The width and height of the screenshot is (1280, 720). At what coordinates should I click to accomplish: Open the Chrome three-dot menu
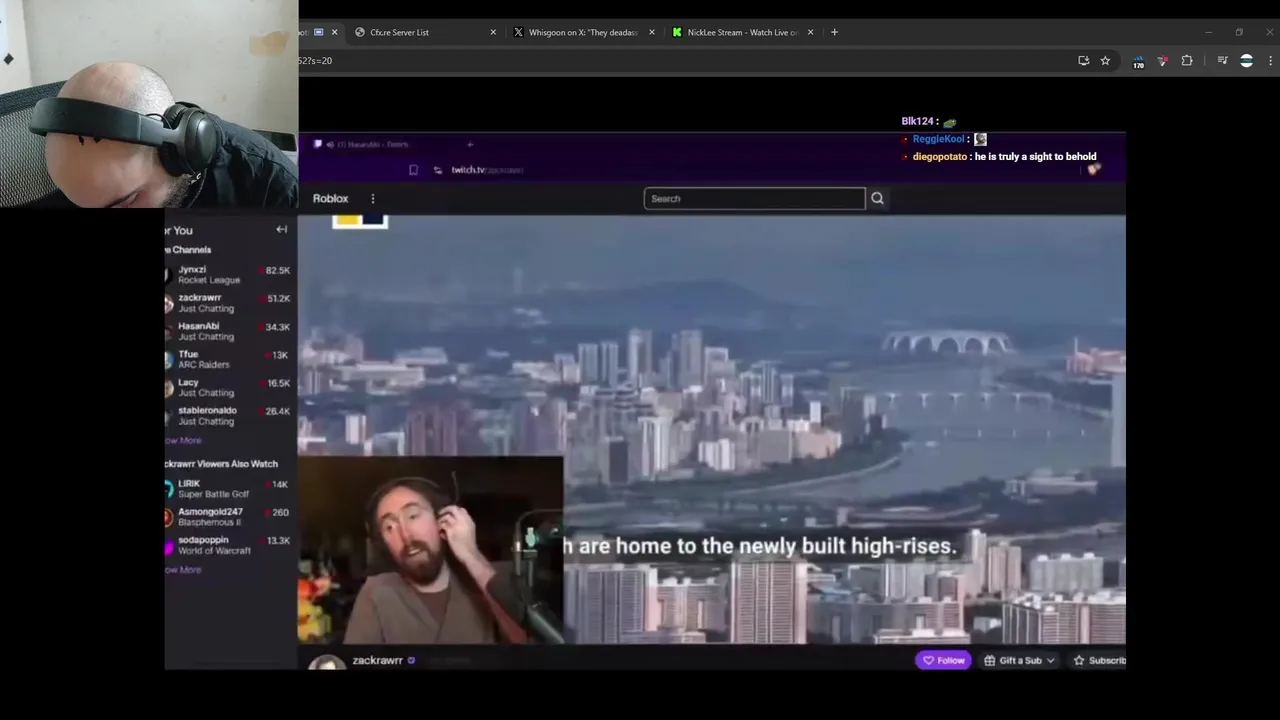coord(1270,60)
